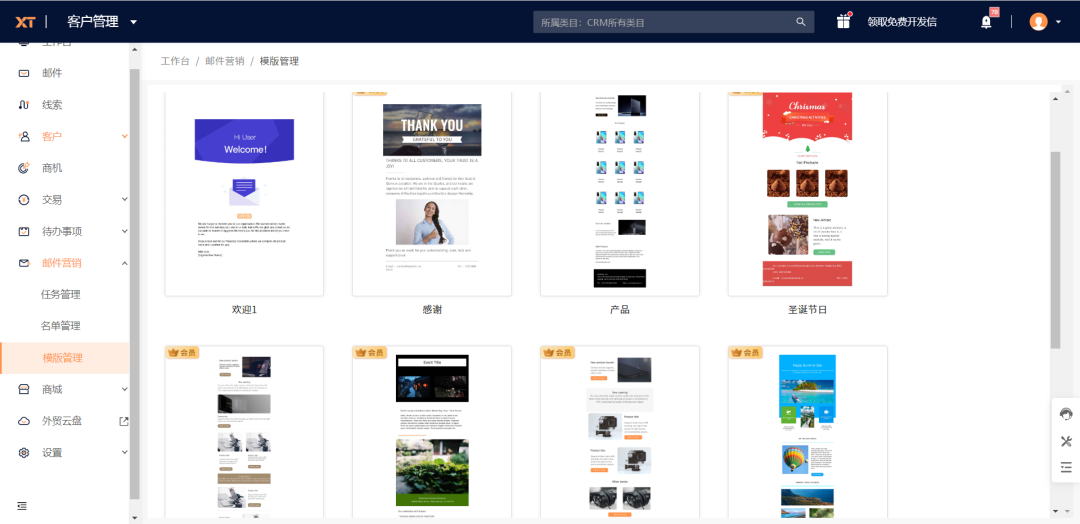Click the 客户 person icon
This screenshot has width=1080, height=524.
coord(24,136)
